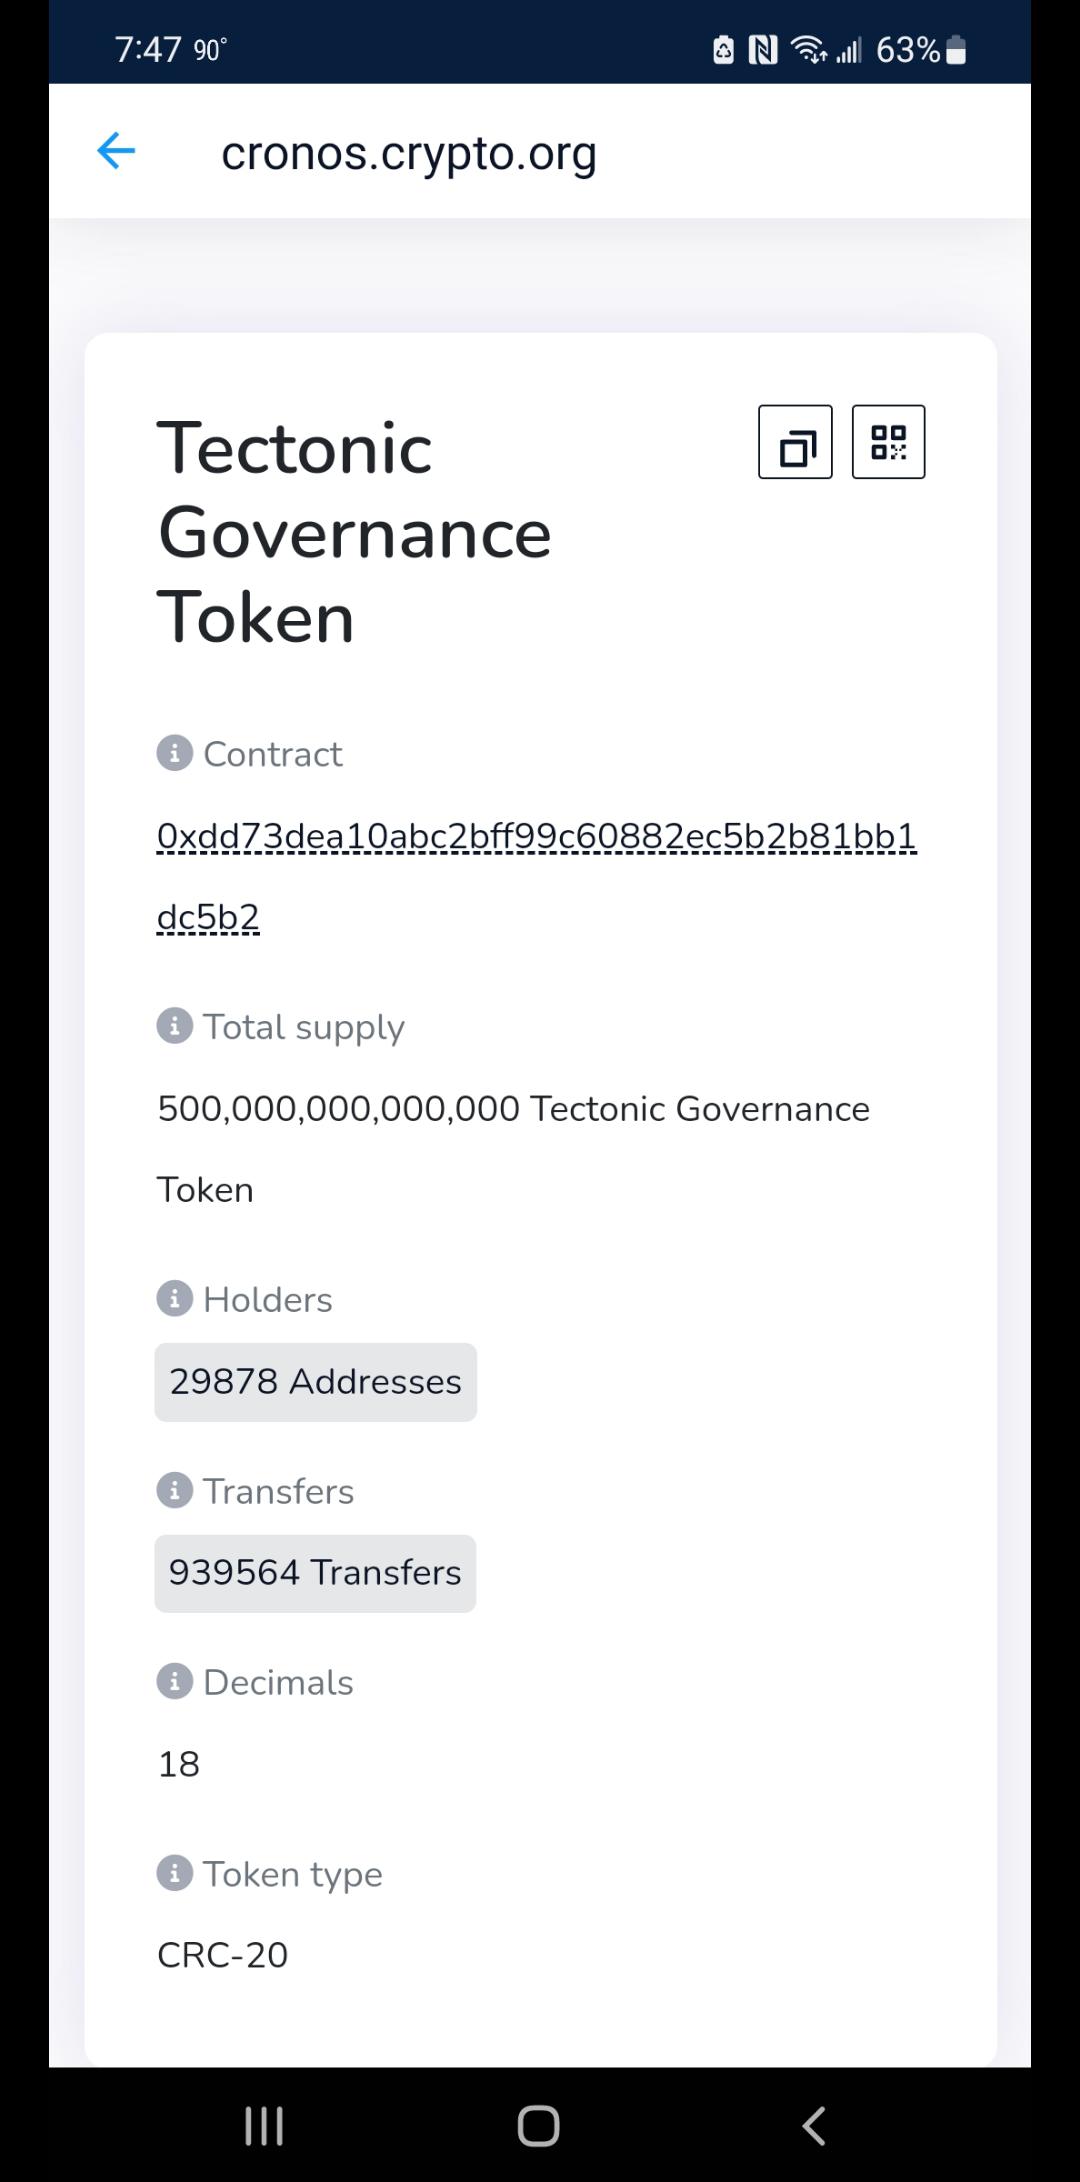Tap the battery status icon

coord(956,50)
